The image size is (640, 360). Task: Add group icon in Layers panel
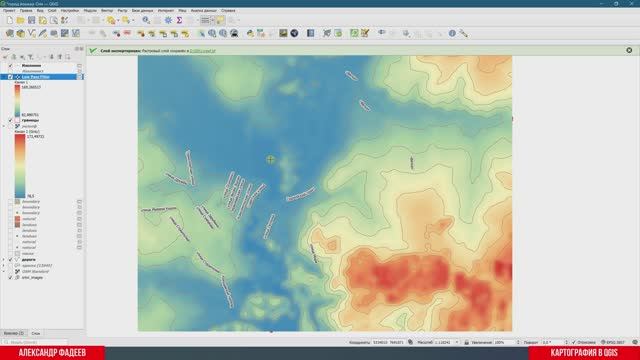click(x=14, y=57)
